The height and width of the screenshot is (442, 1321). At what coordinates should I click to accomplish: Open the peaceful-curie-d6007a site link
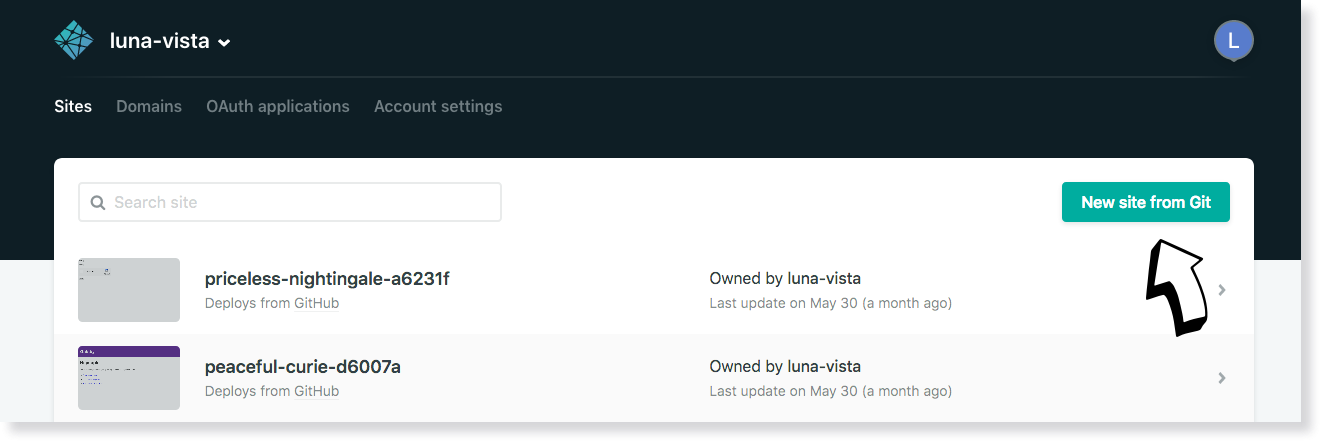coord(303,367)
